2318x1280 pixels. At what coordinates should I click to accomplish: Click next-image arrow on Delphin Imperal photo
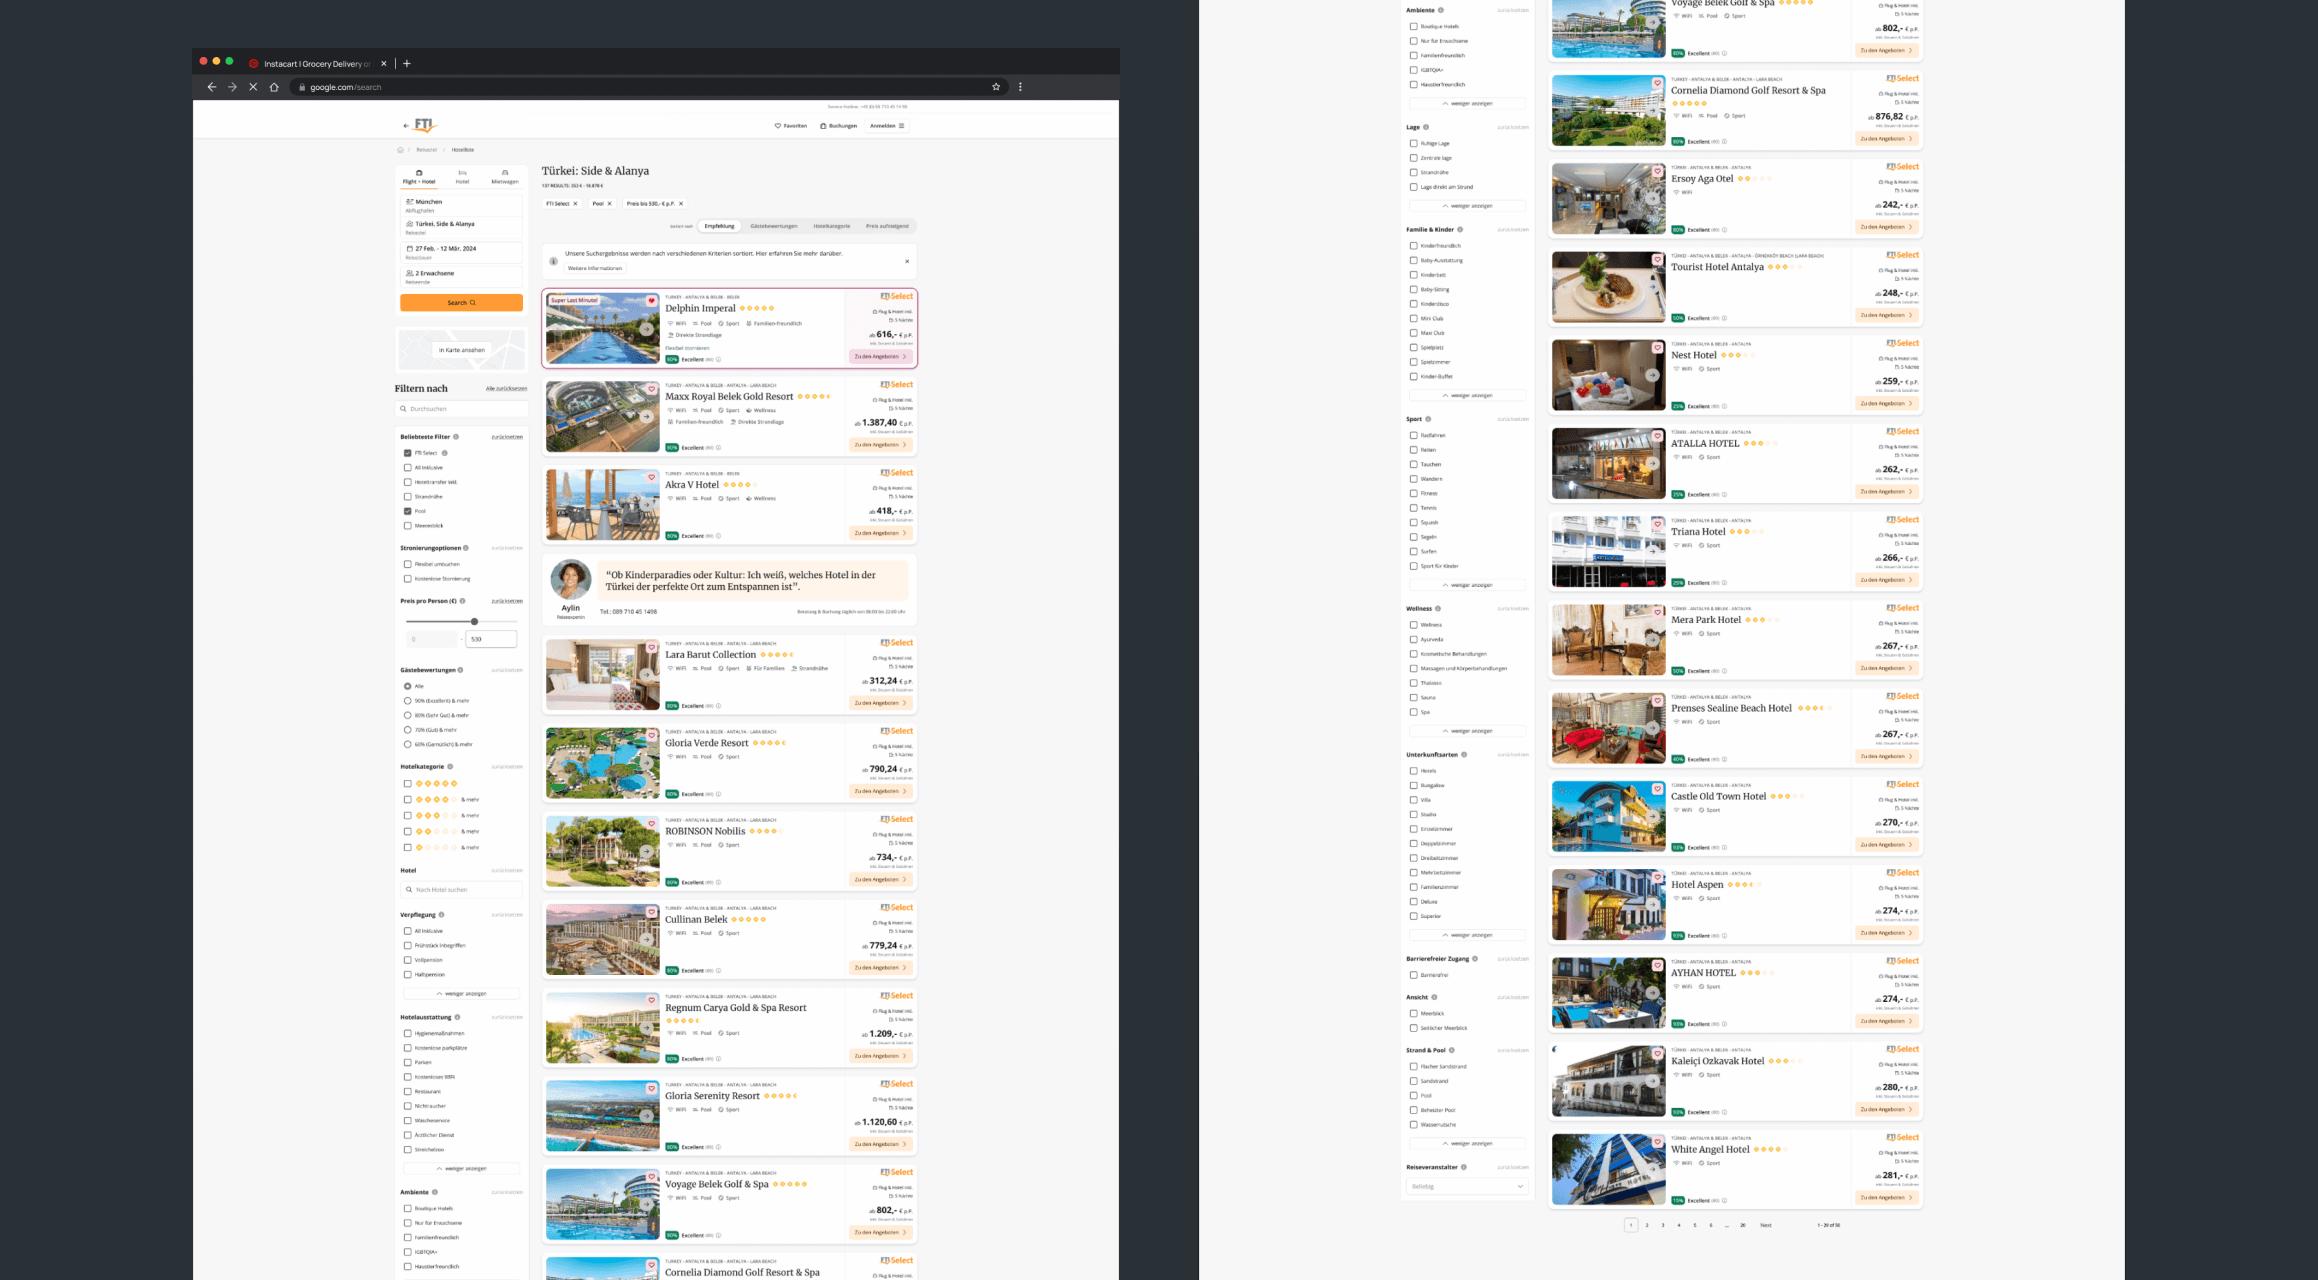coord(647,329)
